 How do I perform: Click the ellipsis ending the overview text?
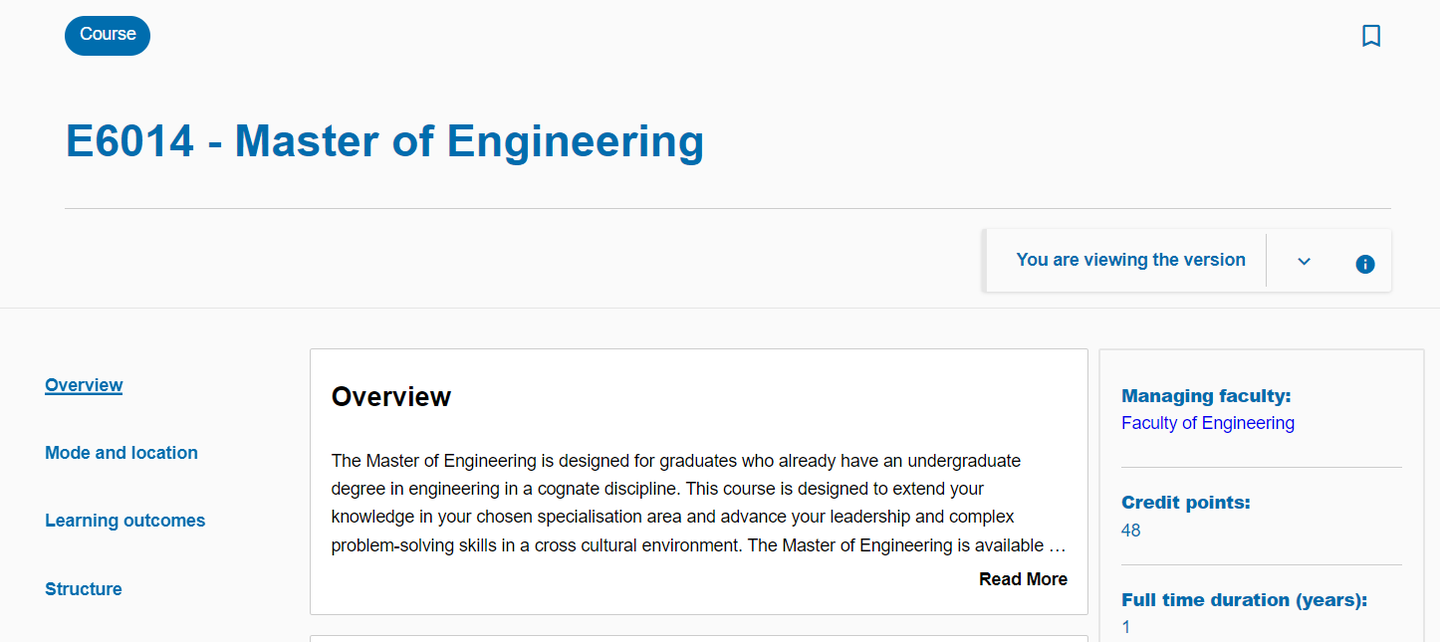point(1057,546)
